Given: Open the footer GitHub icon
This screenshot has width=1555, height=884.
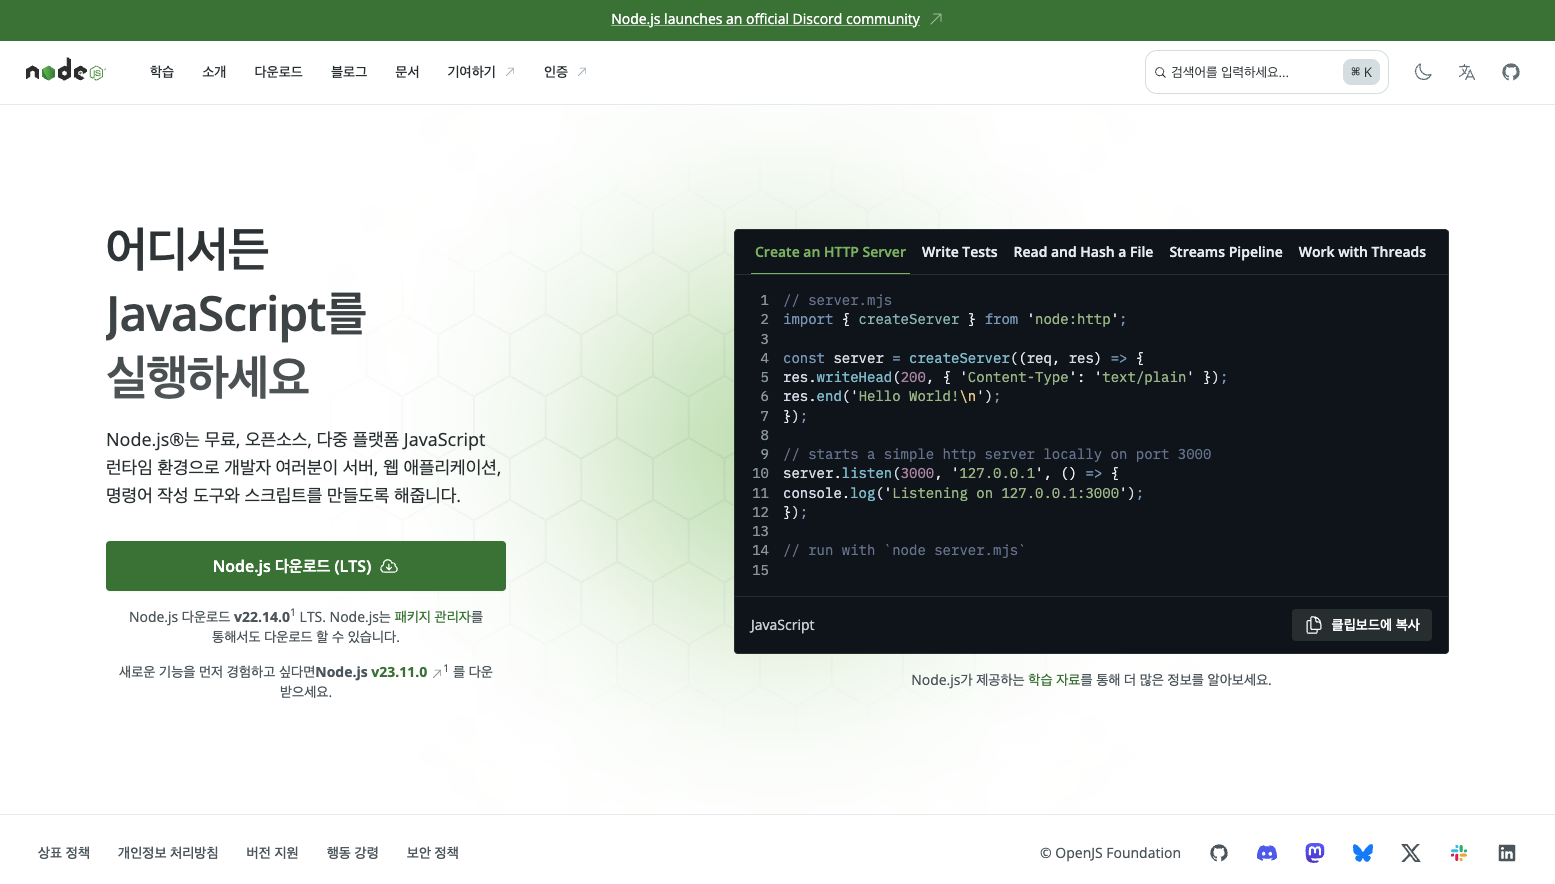Looking at the screenshot, I should click(1219, 853).
